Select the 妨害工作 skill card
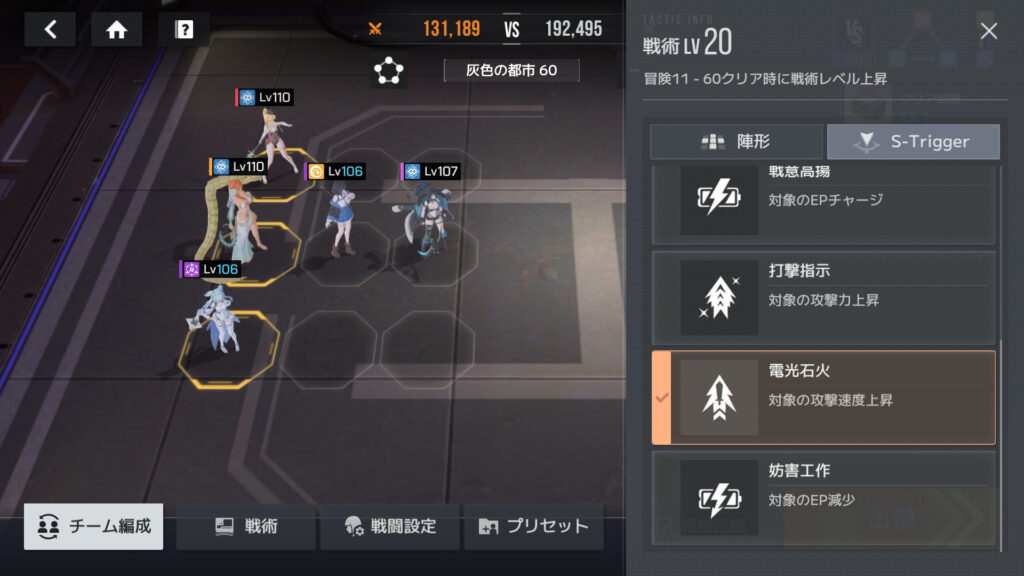 tap(824, 498)
